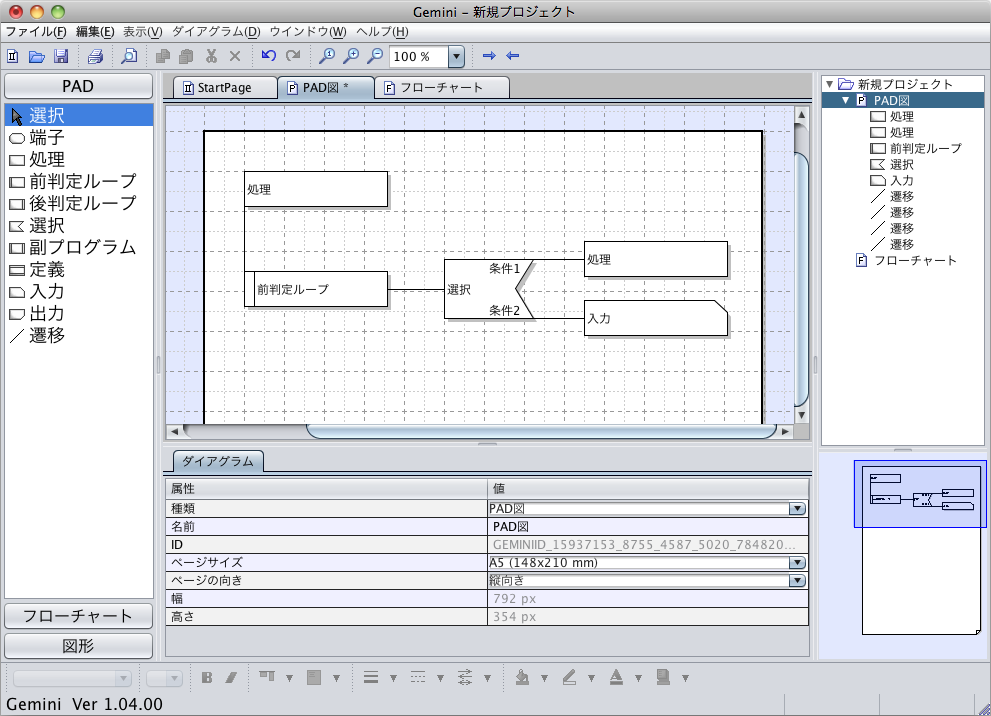The width and height of the screenshot is (991, 716).
Task: Open the 図形 palette button
Action: [78, 646]
